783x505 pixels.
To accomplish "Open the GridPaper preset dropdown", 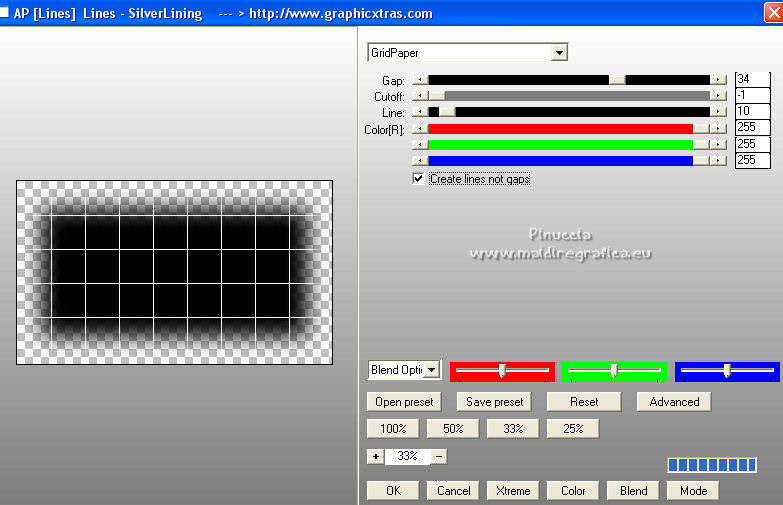I will pos(559,52).
